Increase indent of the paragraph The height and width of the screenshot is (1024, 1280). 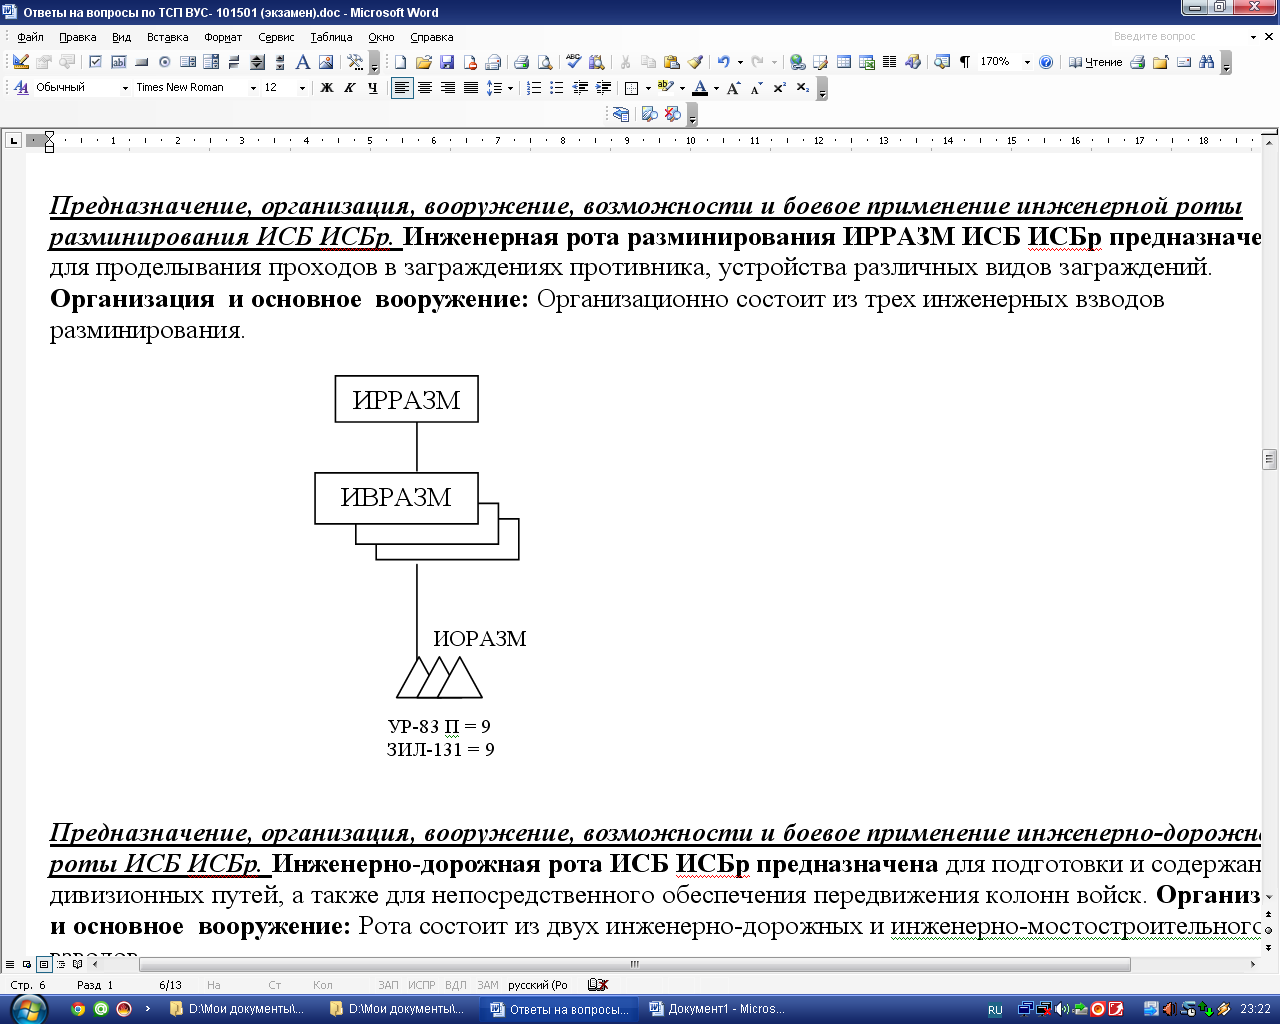[x=604, y=88]
